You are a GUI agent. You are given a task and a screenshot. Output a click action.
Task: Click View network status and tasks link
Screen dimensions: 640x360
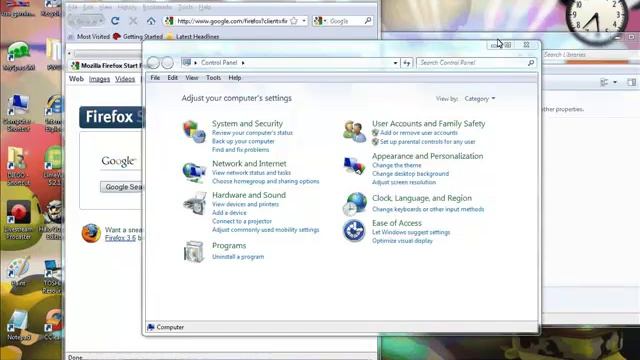(251, 173)
